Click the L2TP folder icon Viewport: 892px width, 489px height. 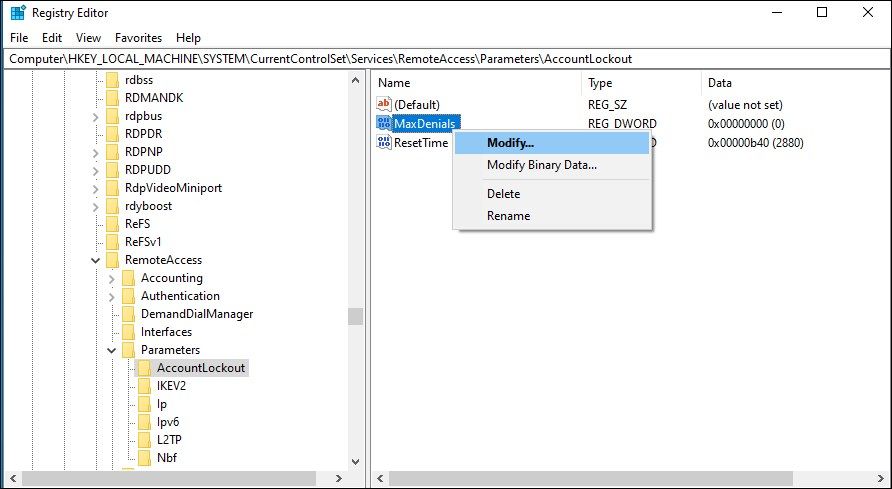[x=144, y=440]
